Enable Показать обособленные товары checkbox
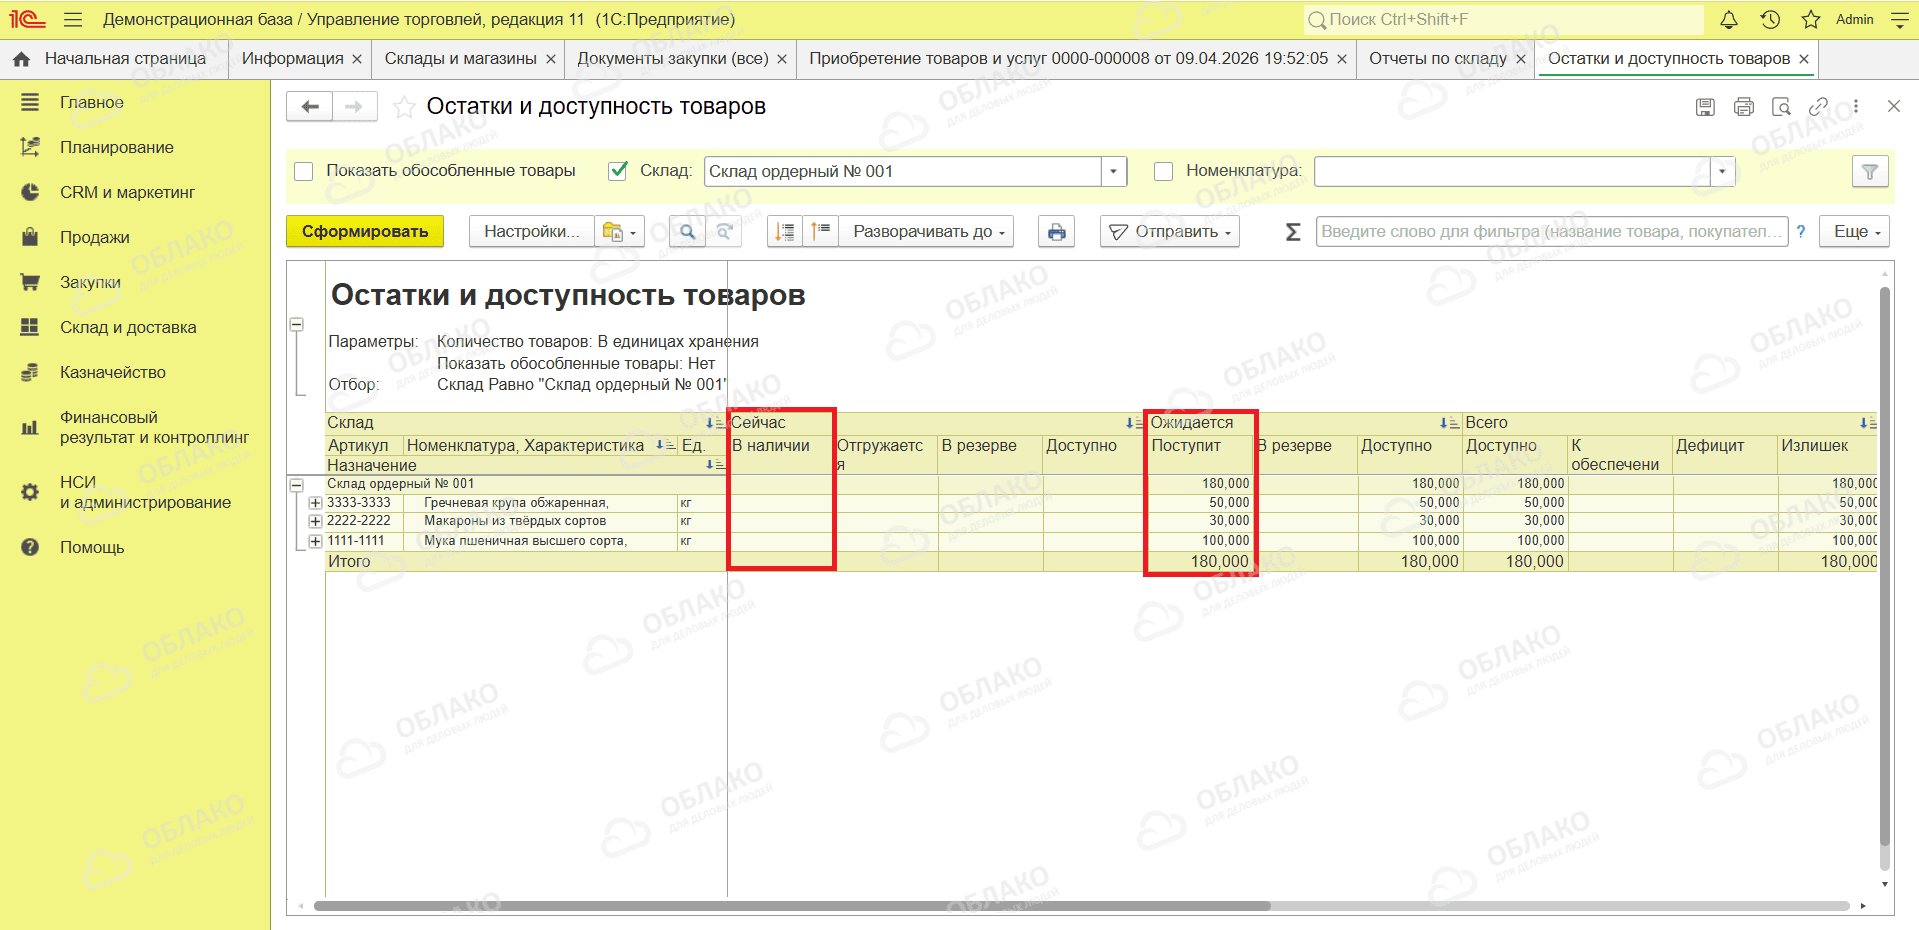The height and width of the screenshot is (930, 1919). 304,172
